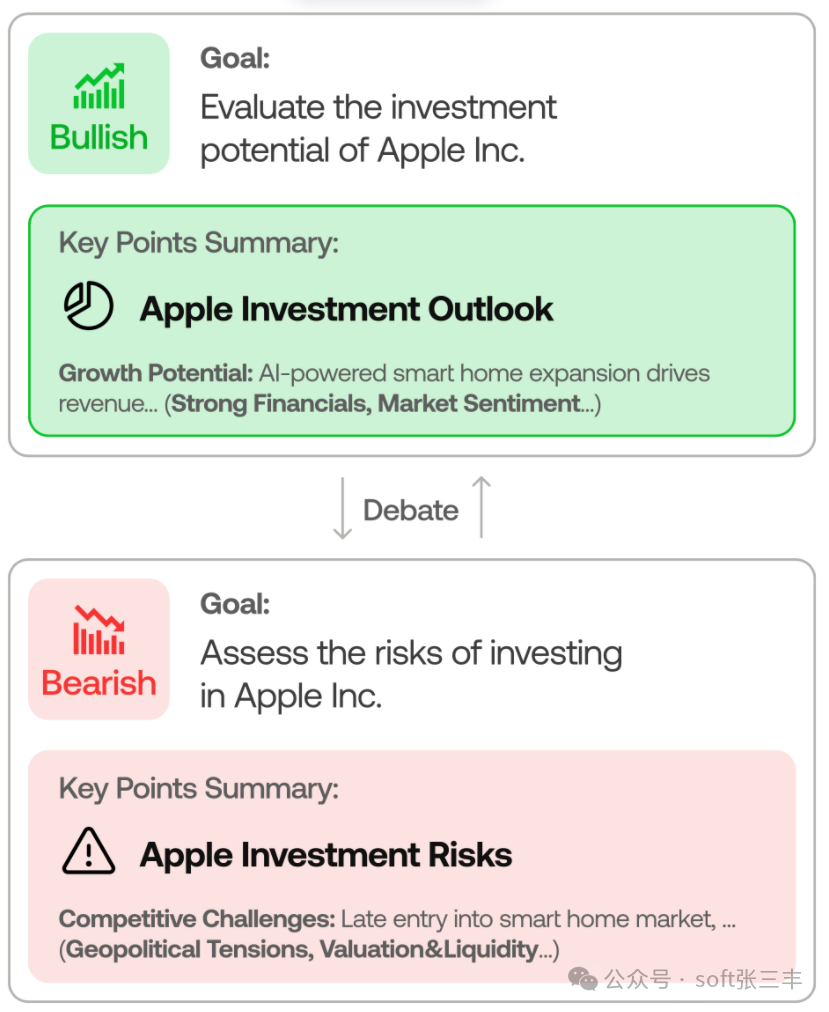The width and height of the screenshot is (829, 1012).
Task: Select the green Bullish label text
Action: [99, 137]
